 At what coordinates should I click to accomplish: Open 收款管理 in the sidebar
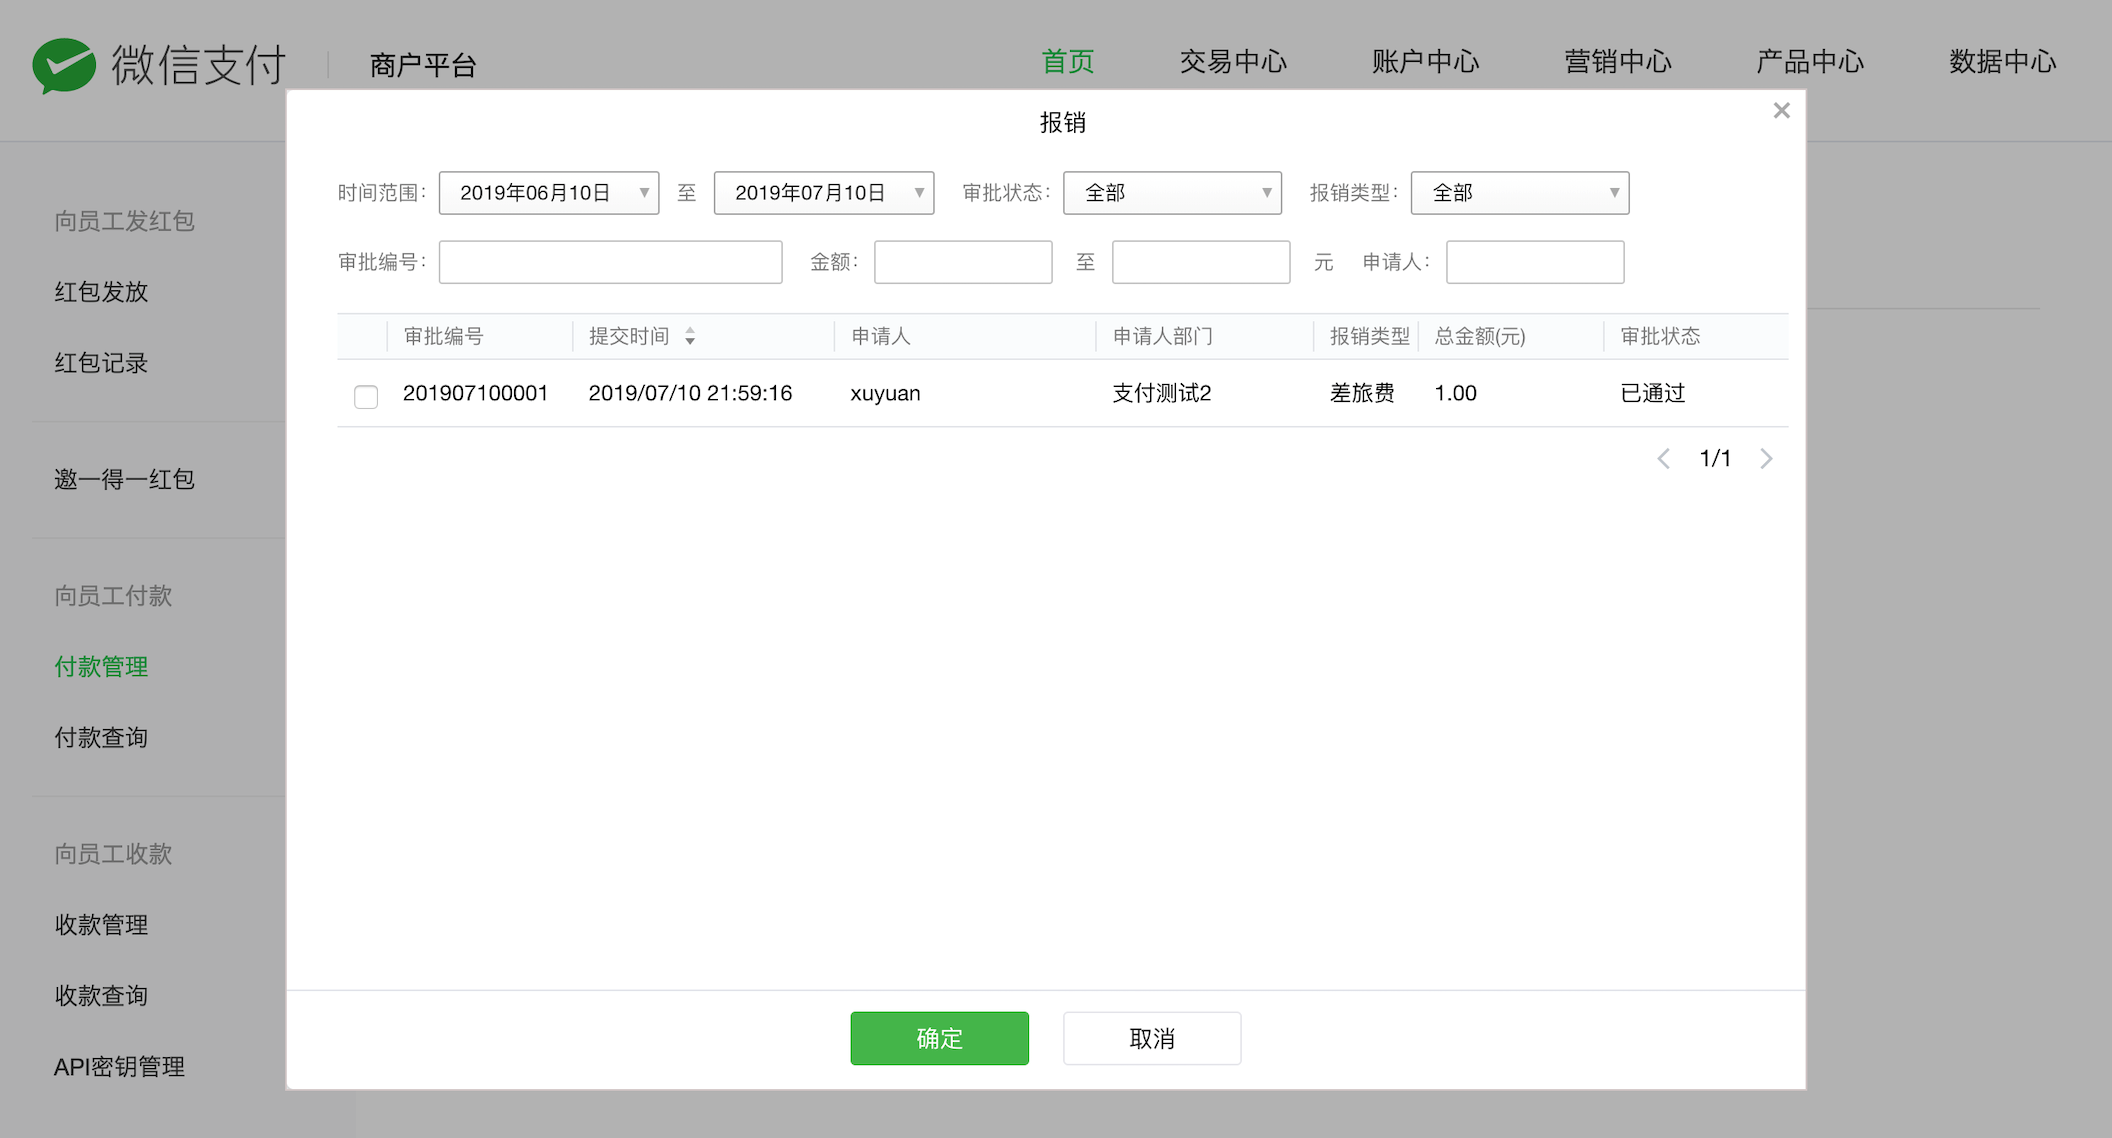(x=101, y=925)
